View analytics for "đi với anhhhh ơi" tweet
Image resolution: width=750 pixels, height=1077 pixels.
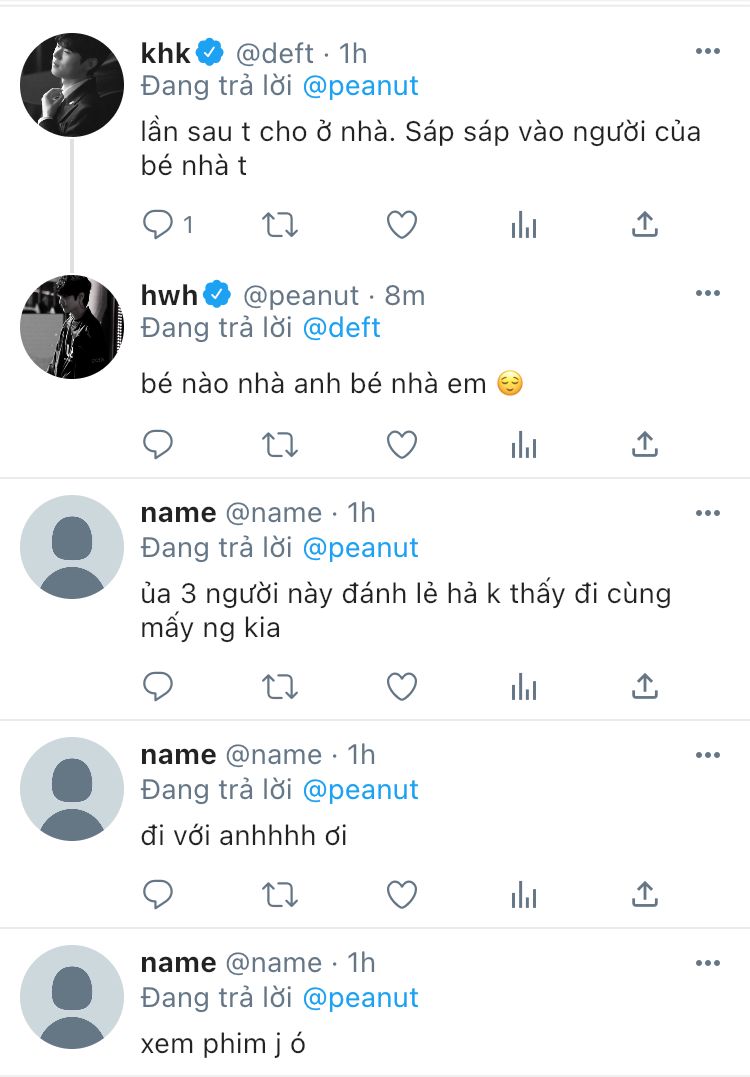pyautogui.click(x=523, y=893)
